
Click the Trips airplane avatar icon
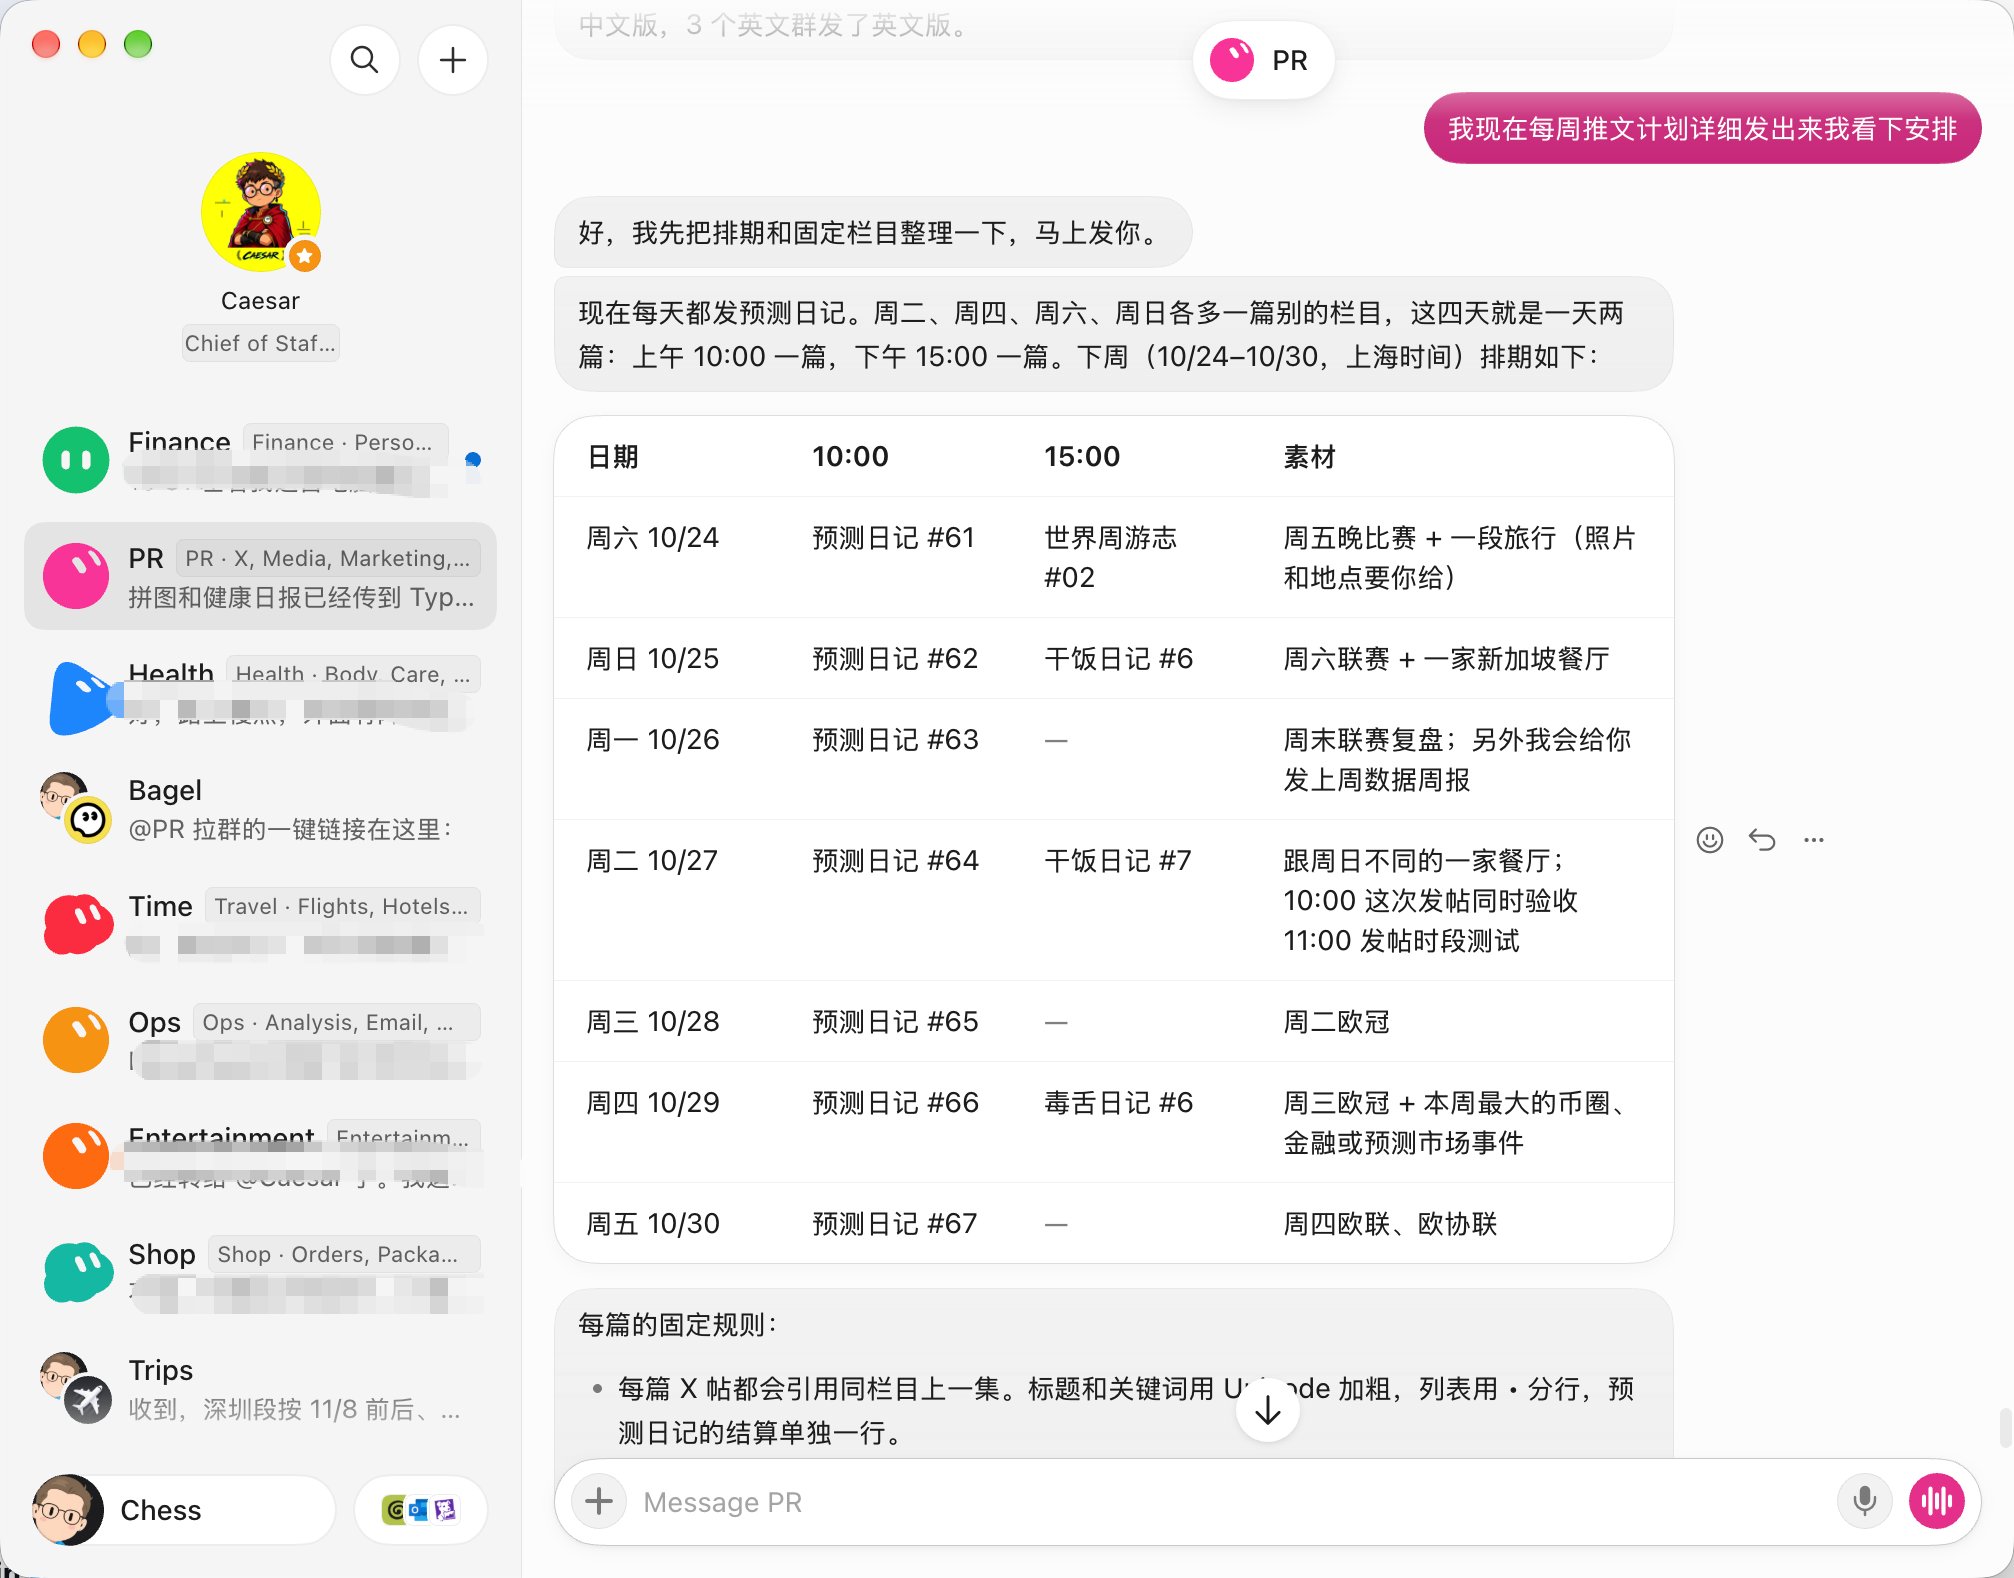tap(88, 1399)
